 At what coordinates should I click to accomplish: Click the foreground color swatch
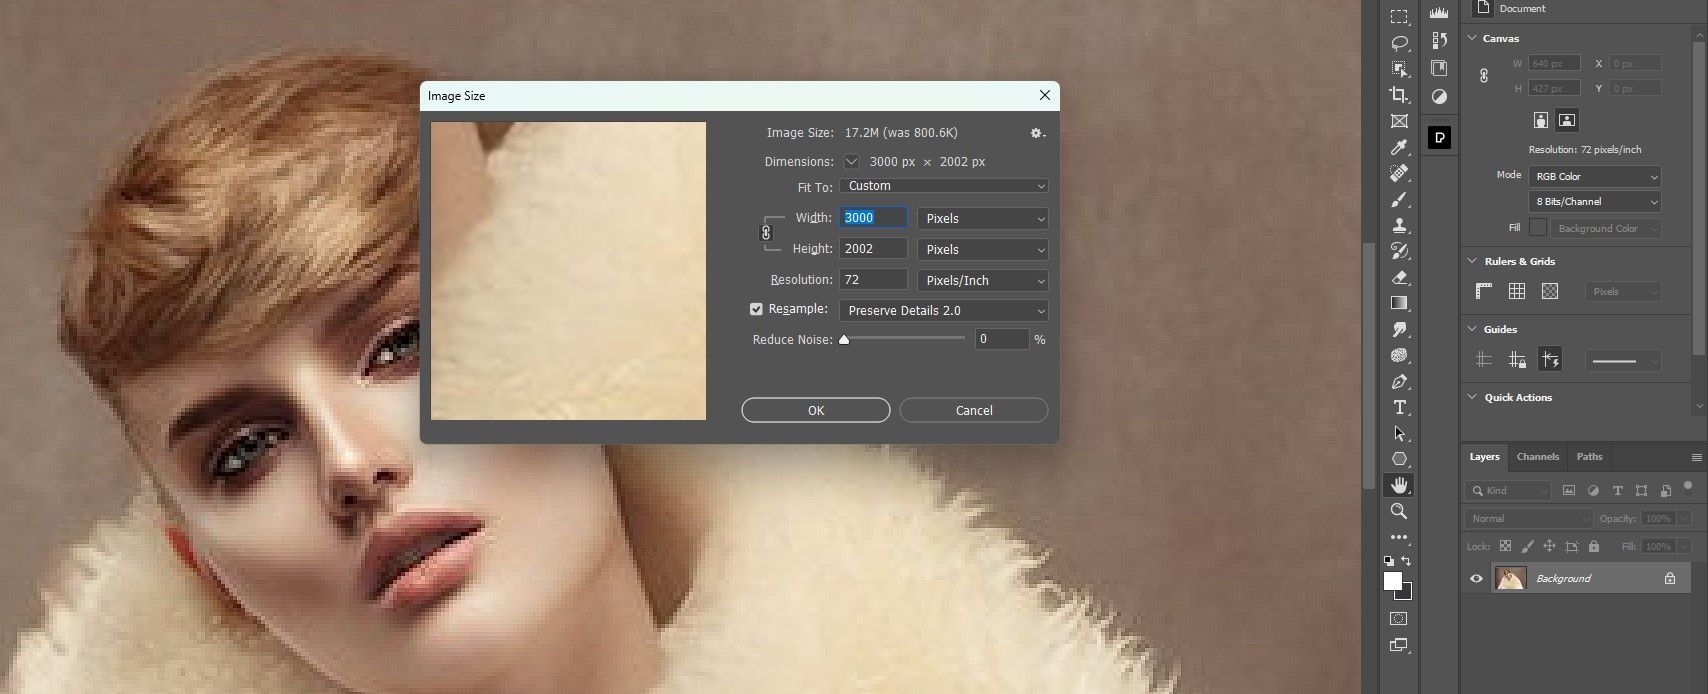pos(1393,581)
